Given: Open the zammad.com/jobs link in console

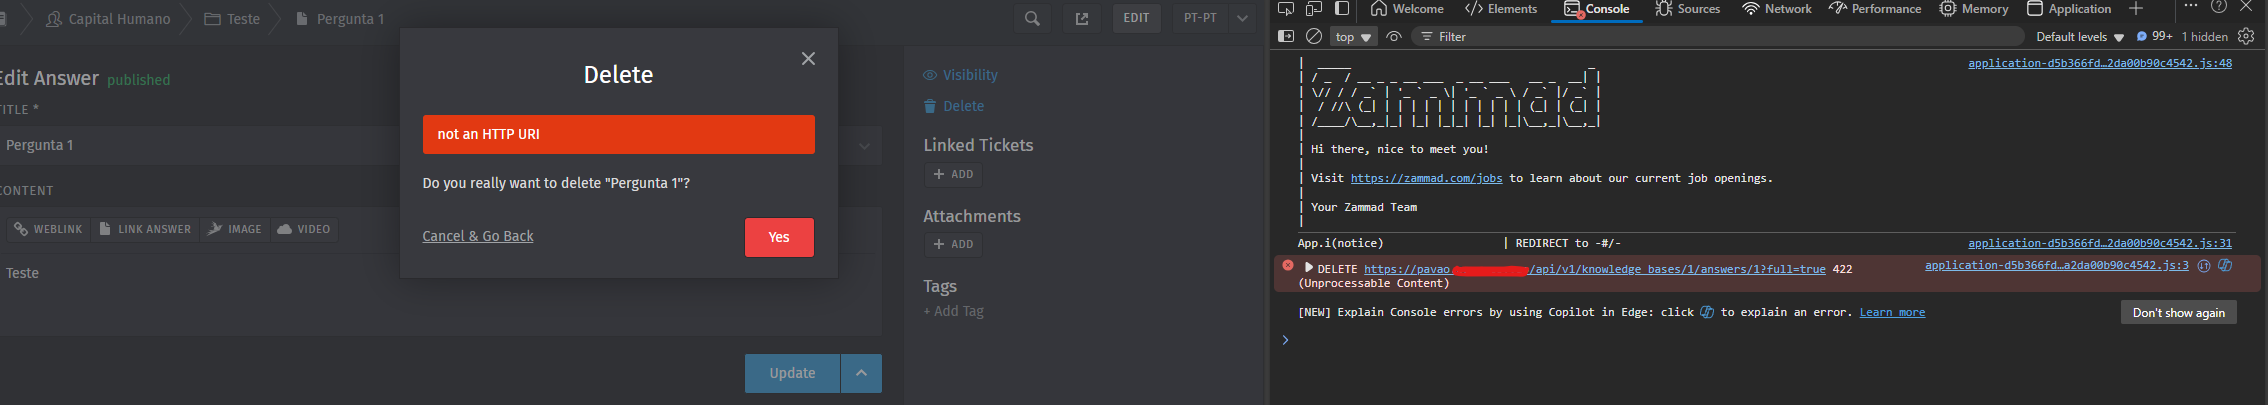Looking at the screenshot, I should click(1425, 178).
